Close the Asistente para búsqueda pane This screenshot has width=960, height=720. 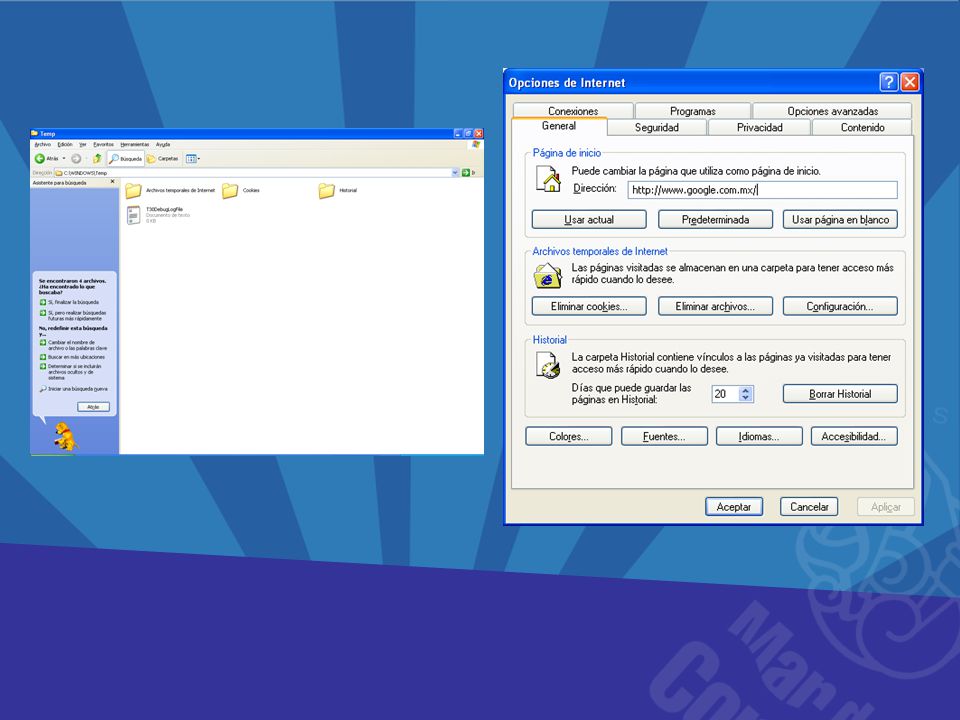coord(113,182)
